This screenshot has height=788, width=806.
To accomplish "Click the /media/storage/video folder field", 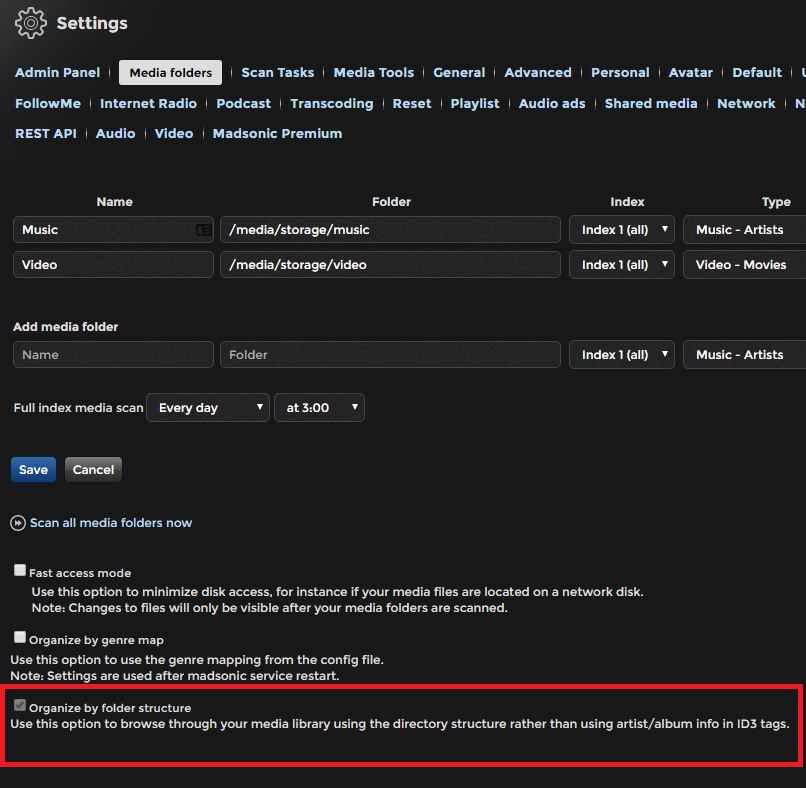I will [x=390, y=265].
